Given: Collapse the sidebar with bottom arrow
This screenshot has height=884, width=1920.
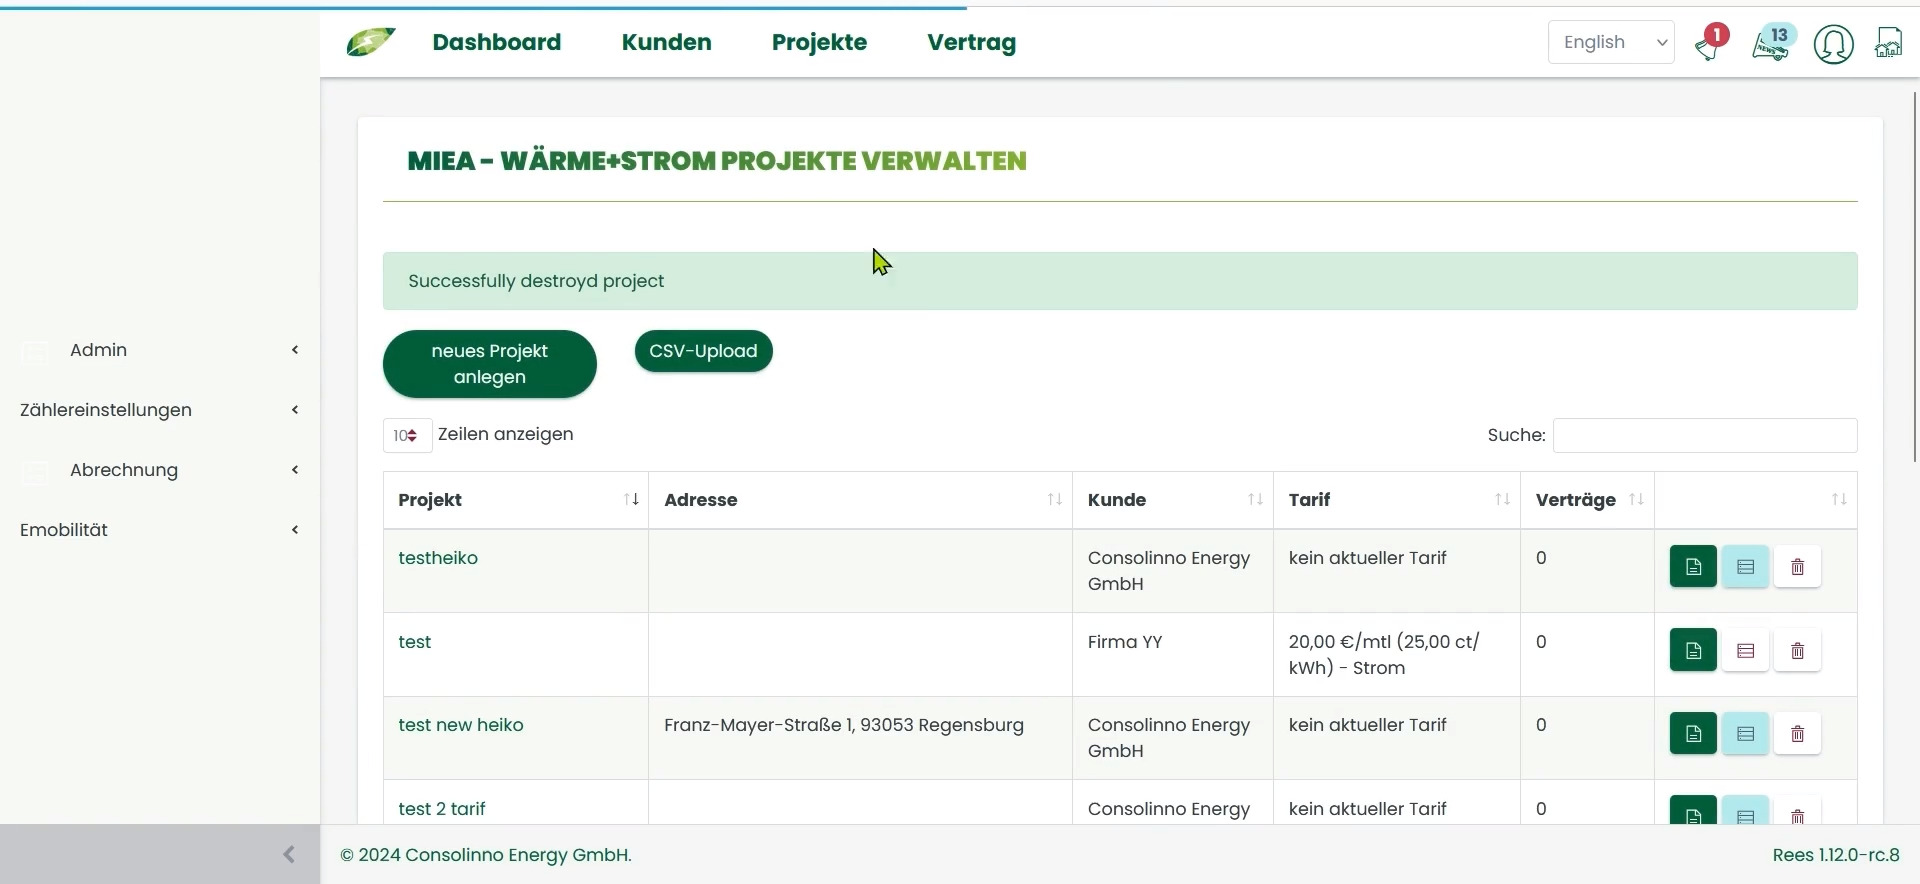Looking at the screenshot, I should point(288,854).
